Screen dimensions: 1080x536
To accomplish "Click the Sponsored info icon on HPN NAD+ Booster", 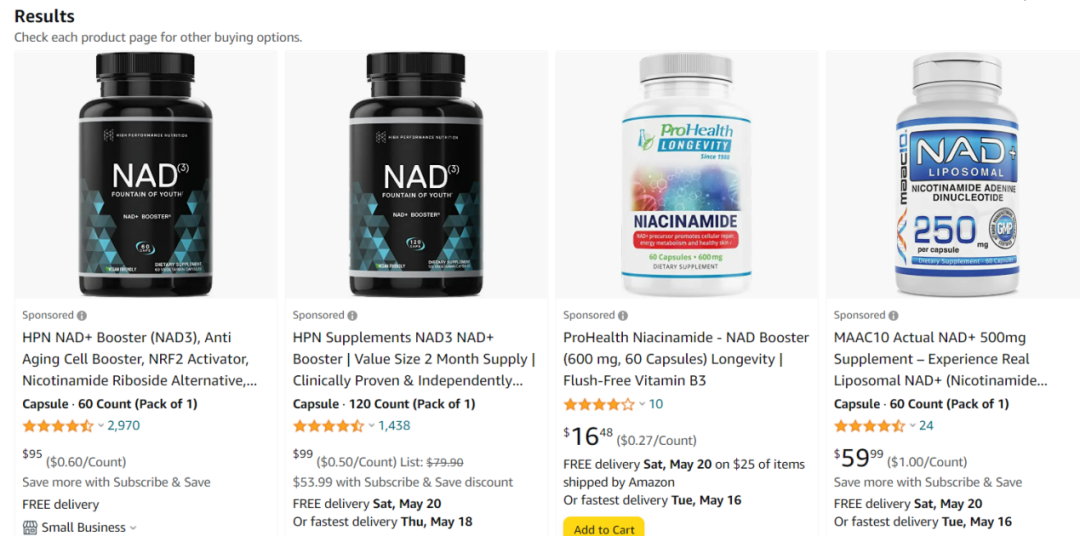I will click(x=82, y=316).
